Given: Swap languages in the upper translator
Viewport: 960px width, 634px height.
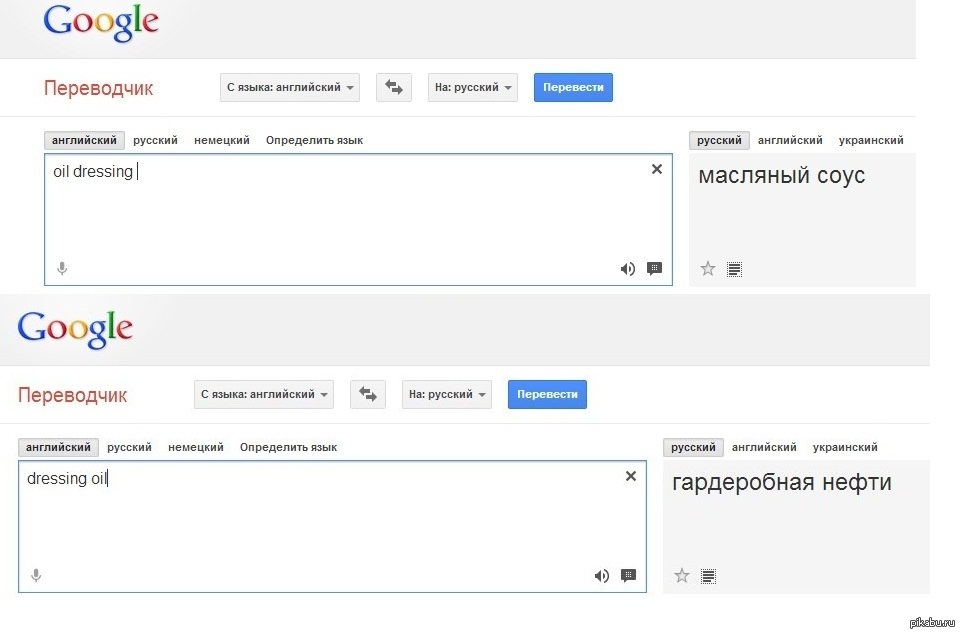Looking at the screenshot, I should click(394, 88).
